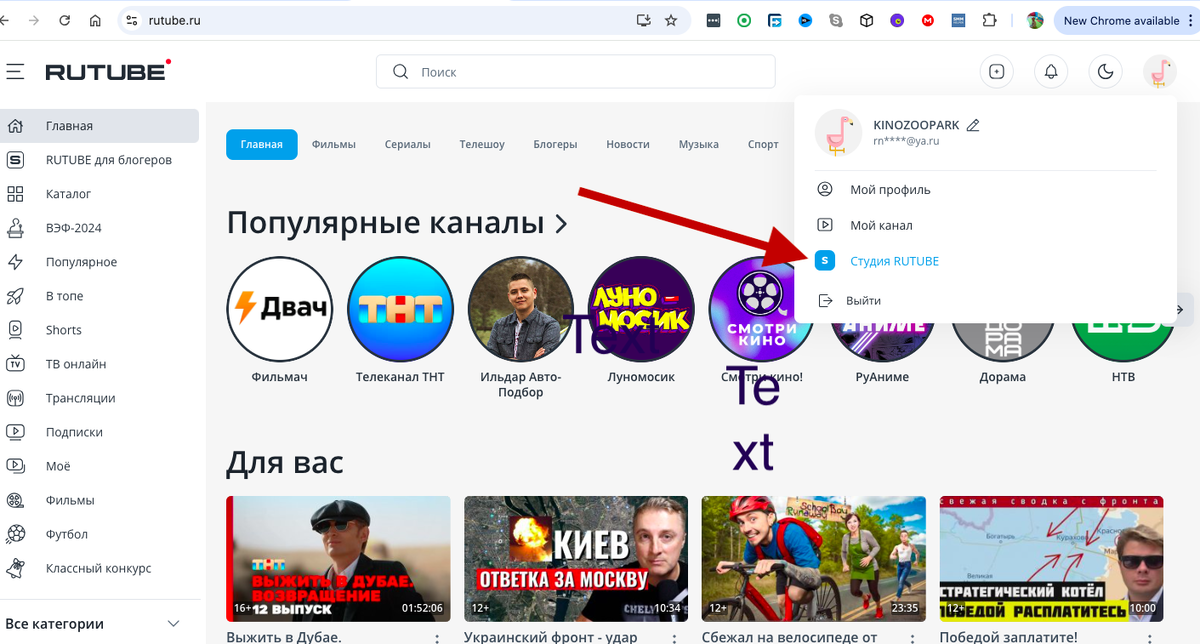Open options for Сбежал на велосипеде video
1200x644 pixels.
tap(914, 637)
